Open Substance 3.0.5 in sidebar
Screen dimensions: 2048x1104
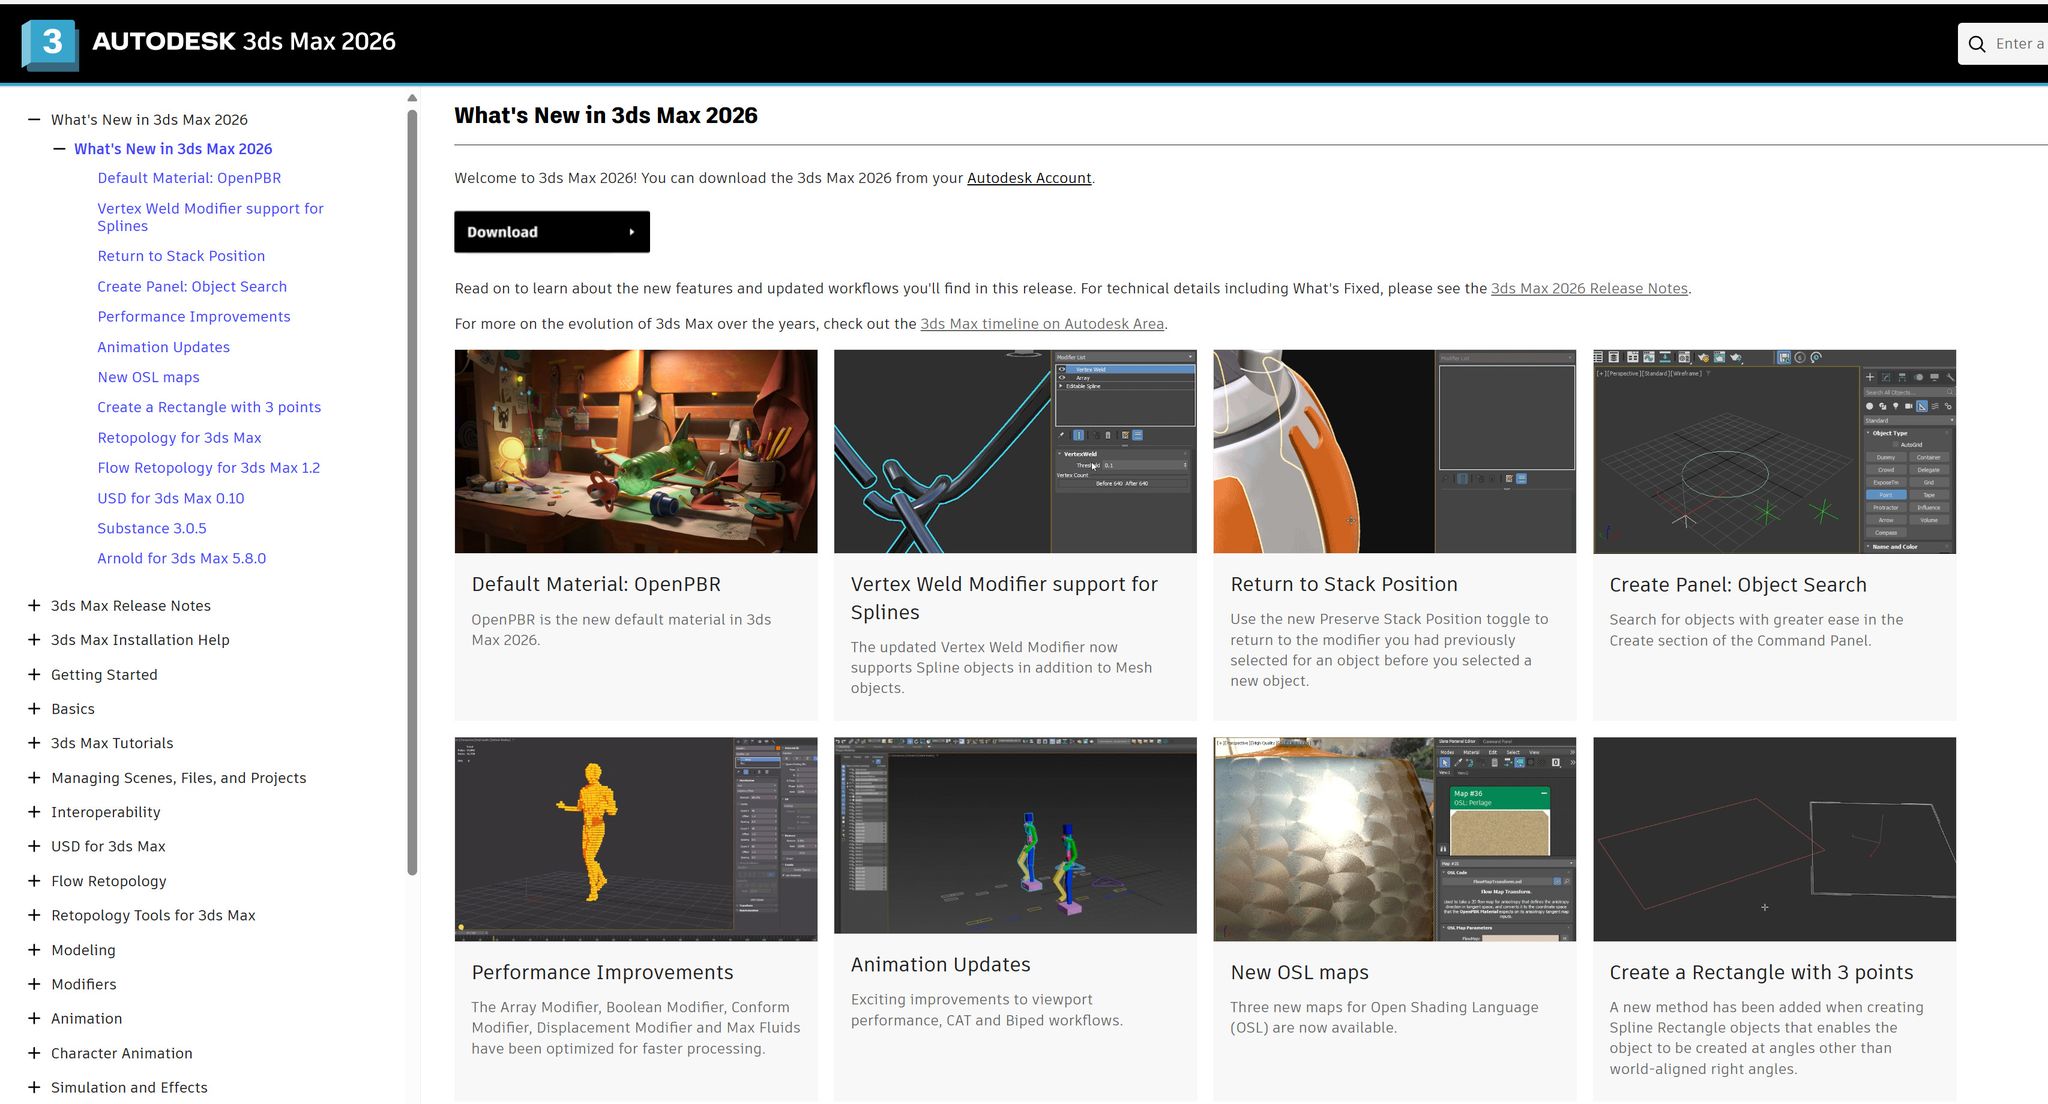pyautogui.click(x=152, y=528)
